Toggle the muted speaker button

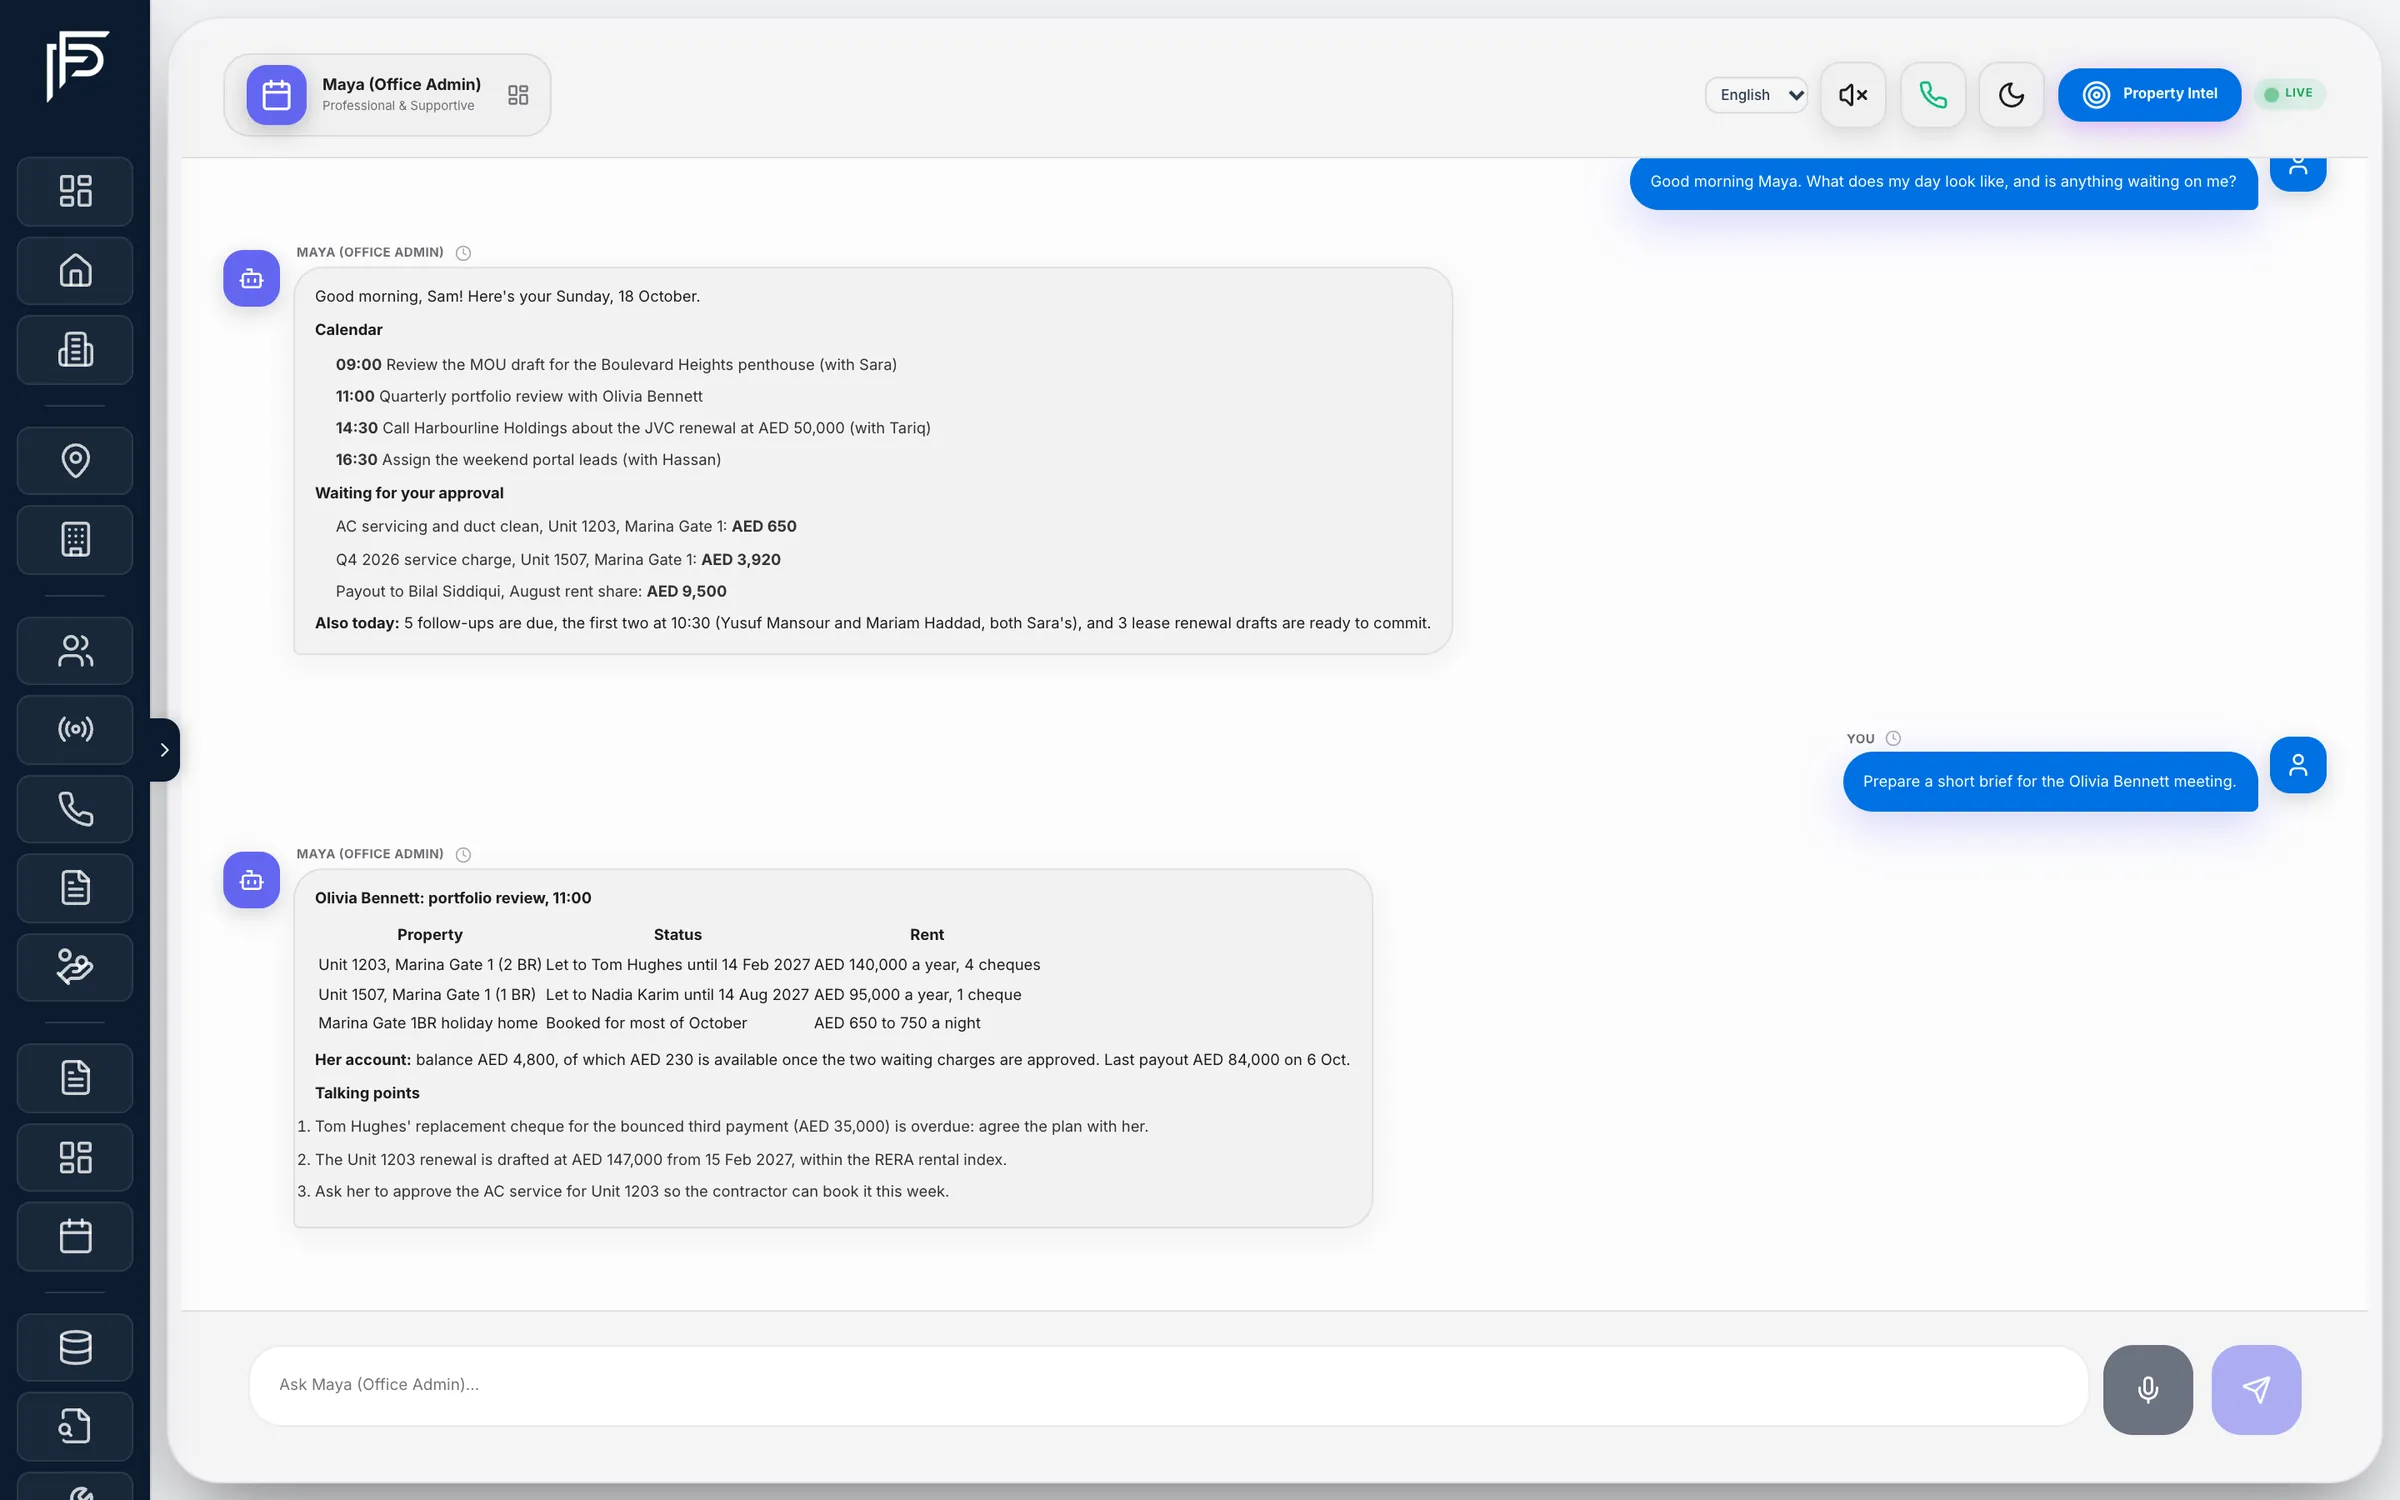(x=1853, y=95)
